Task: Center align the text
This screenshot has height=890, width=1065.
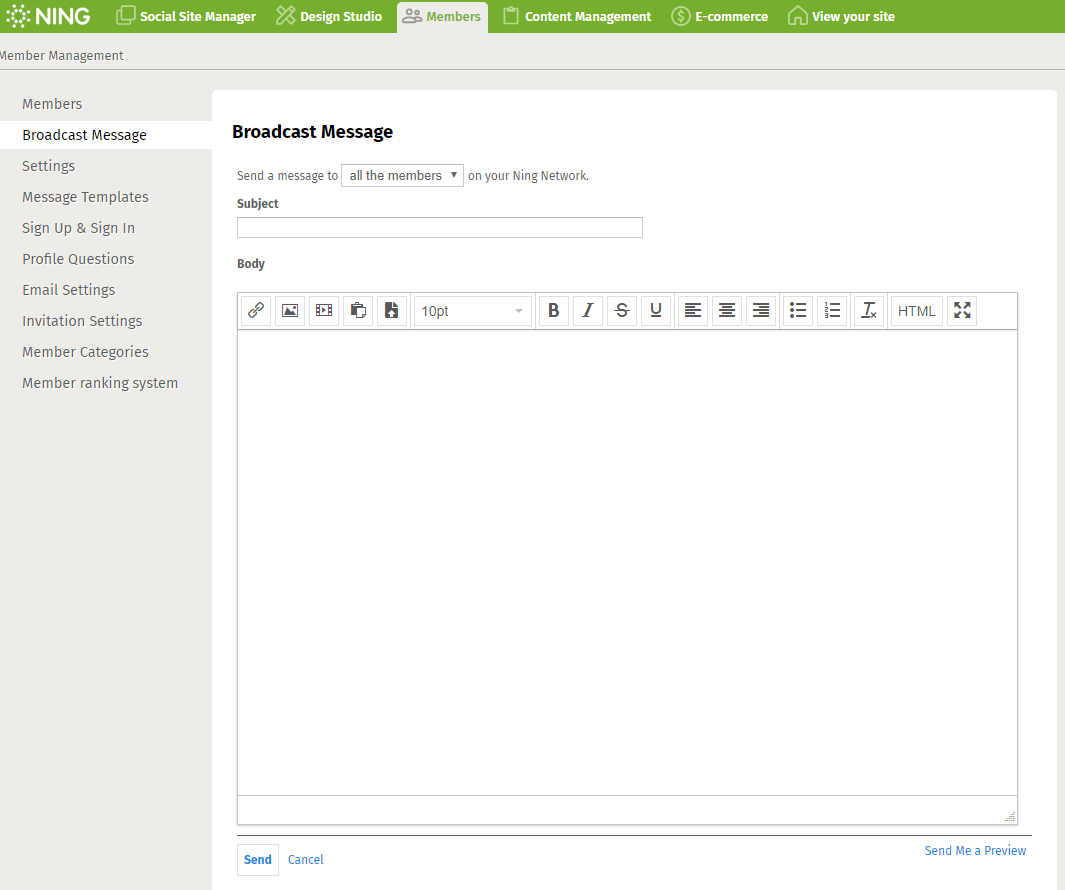Action: coord(727,310)
